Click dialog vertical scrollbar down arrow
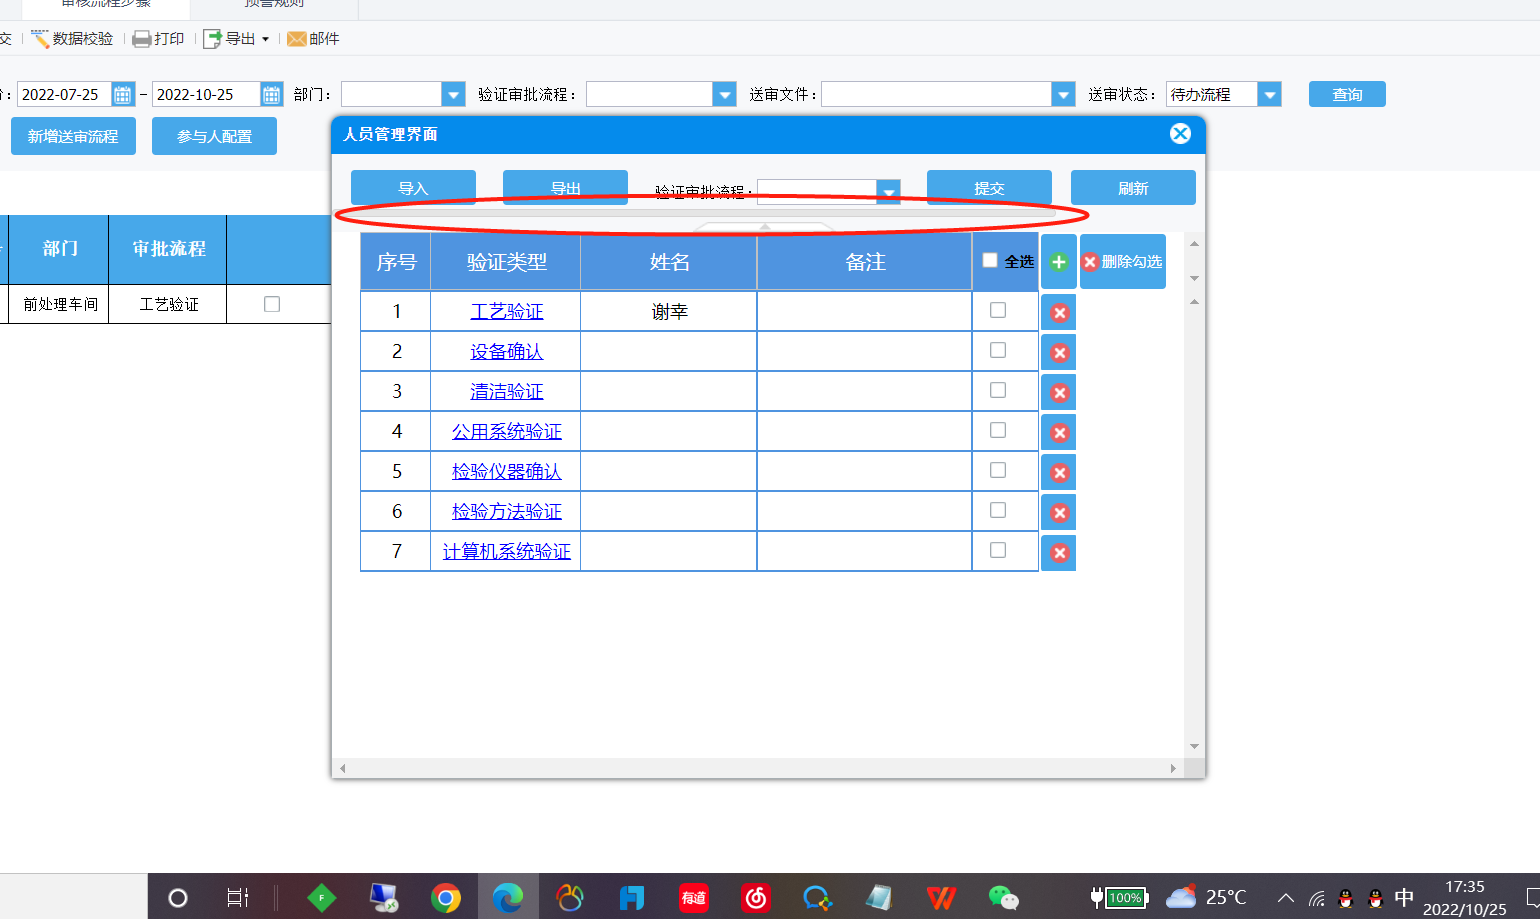Image resolution: width=1540 pixels, height=919 pixels. pyautogui.click(x=1194, y=746)
